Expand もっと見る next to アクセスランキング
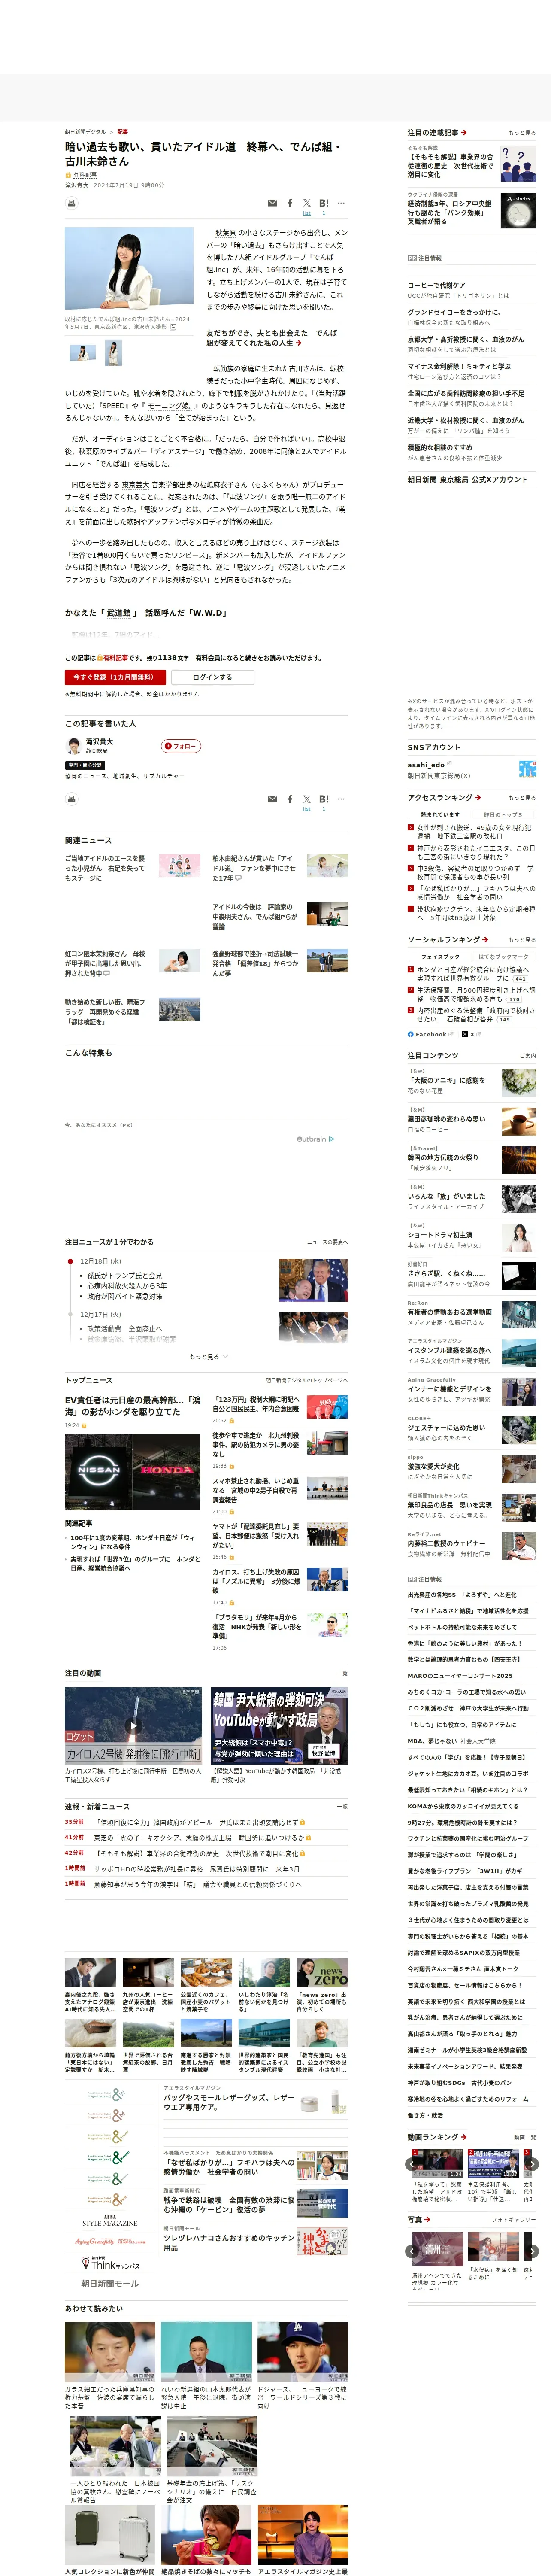Screen dimensions: 551x2576 (x=521, y=798)
